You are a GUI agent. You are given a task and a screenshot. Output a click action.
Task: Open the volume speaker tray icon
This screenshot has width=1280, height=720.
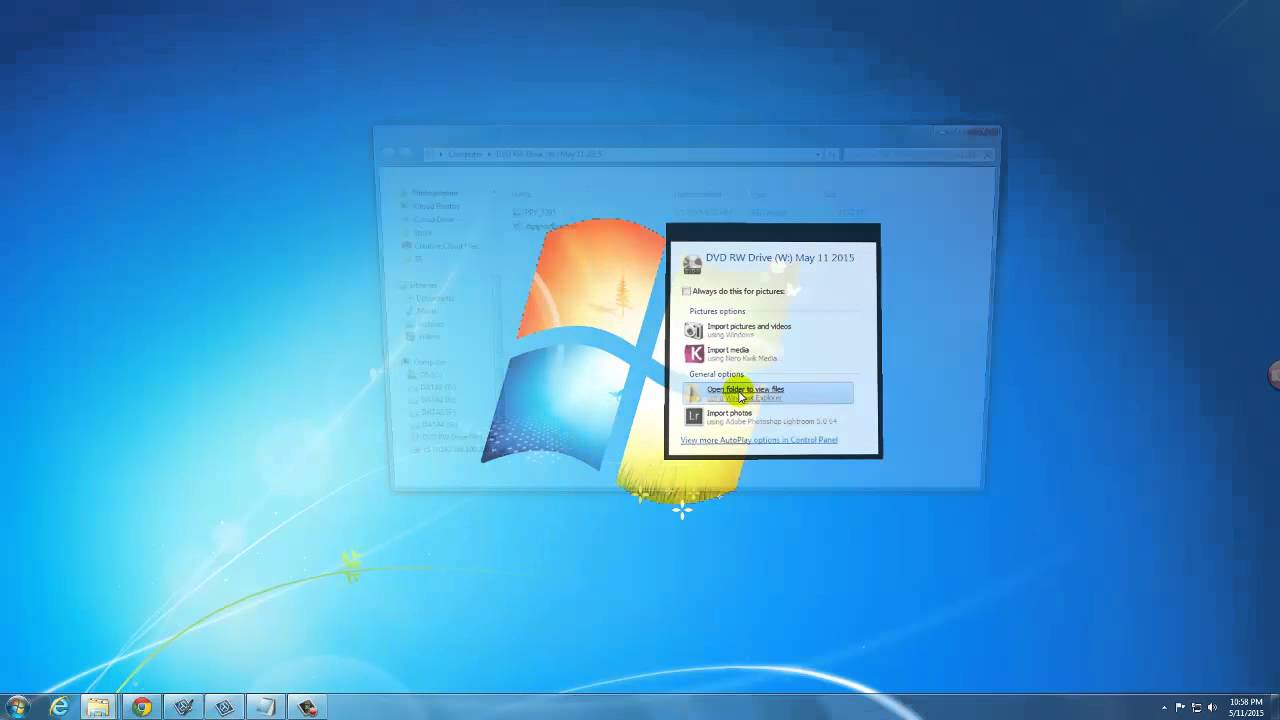tap(1212, 707)
